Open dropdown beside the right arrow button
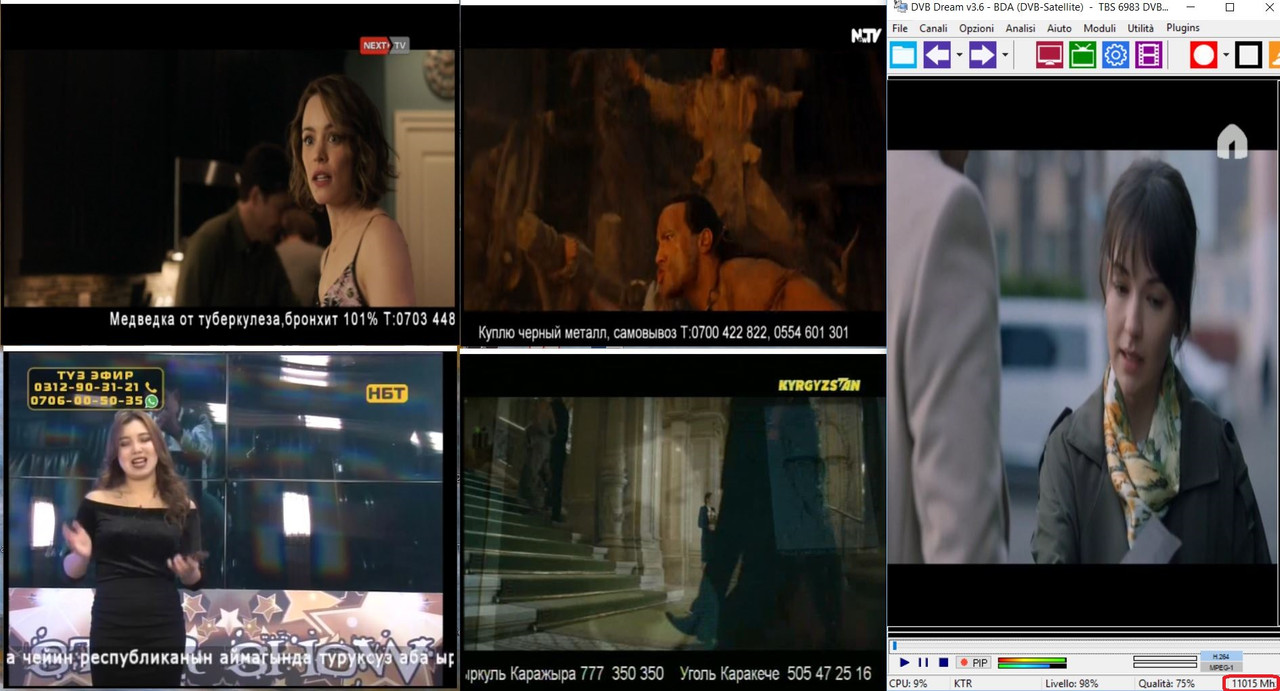Viewport: 1280px width, 691px height. pyautogui.click(x=1006, y=55)
